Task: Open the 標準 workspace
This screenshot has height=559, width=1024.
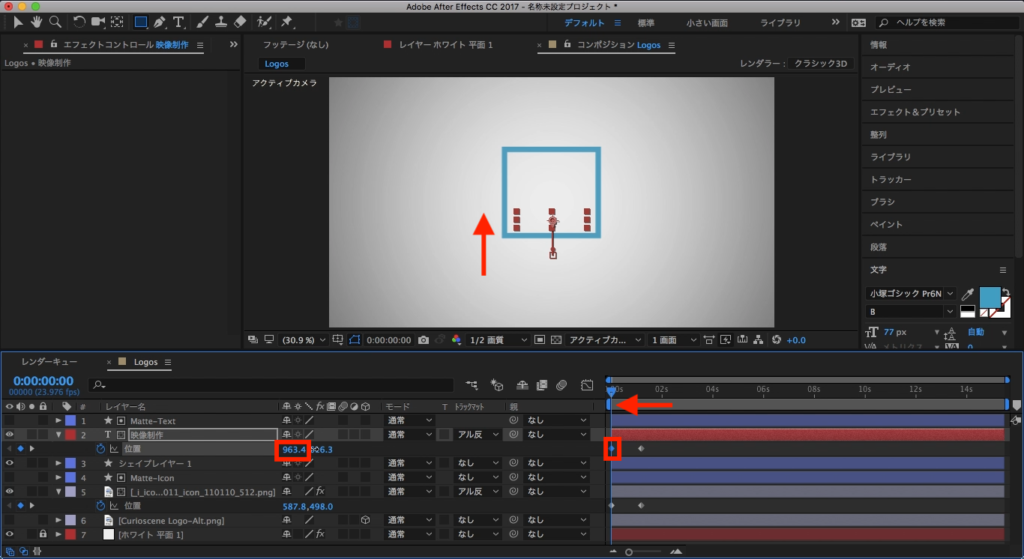Action: [646, 22]
